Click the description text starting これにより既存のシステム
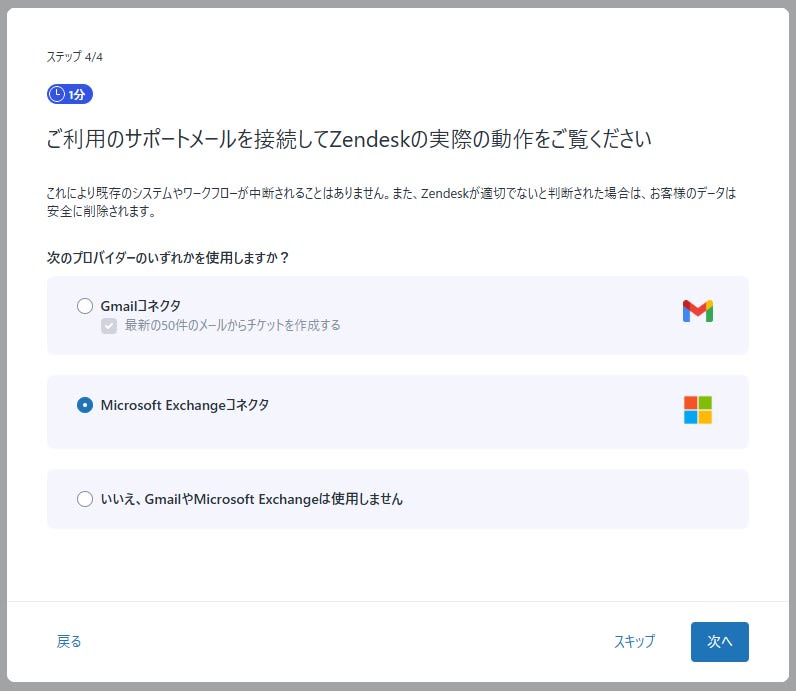796x691 pixels. coord(391,202)
